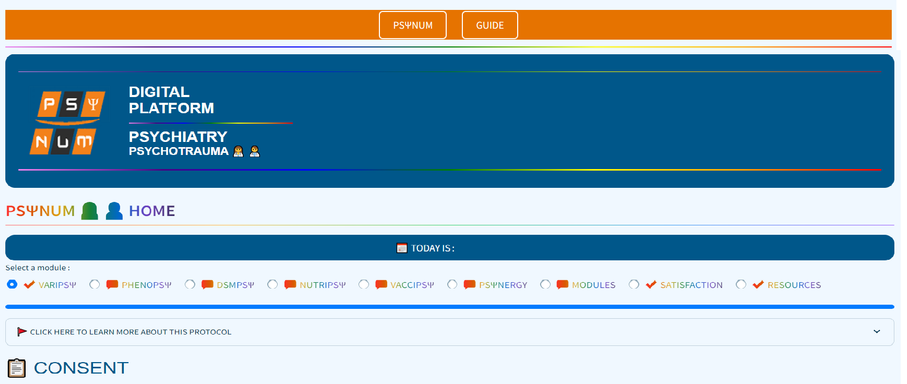Click the blue user silhouette icon
The height and width of the screenshot is (384, 907).
(x=115, y=211)
